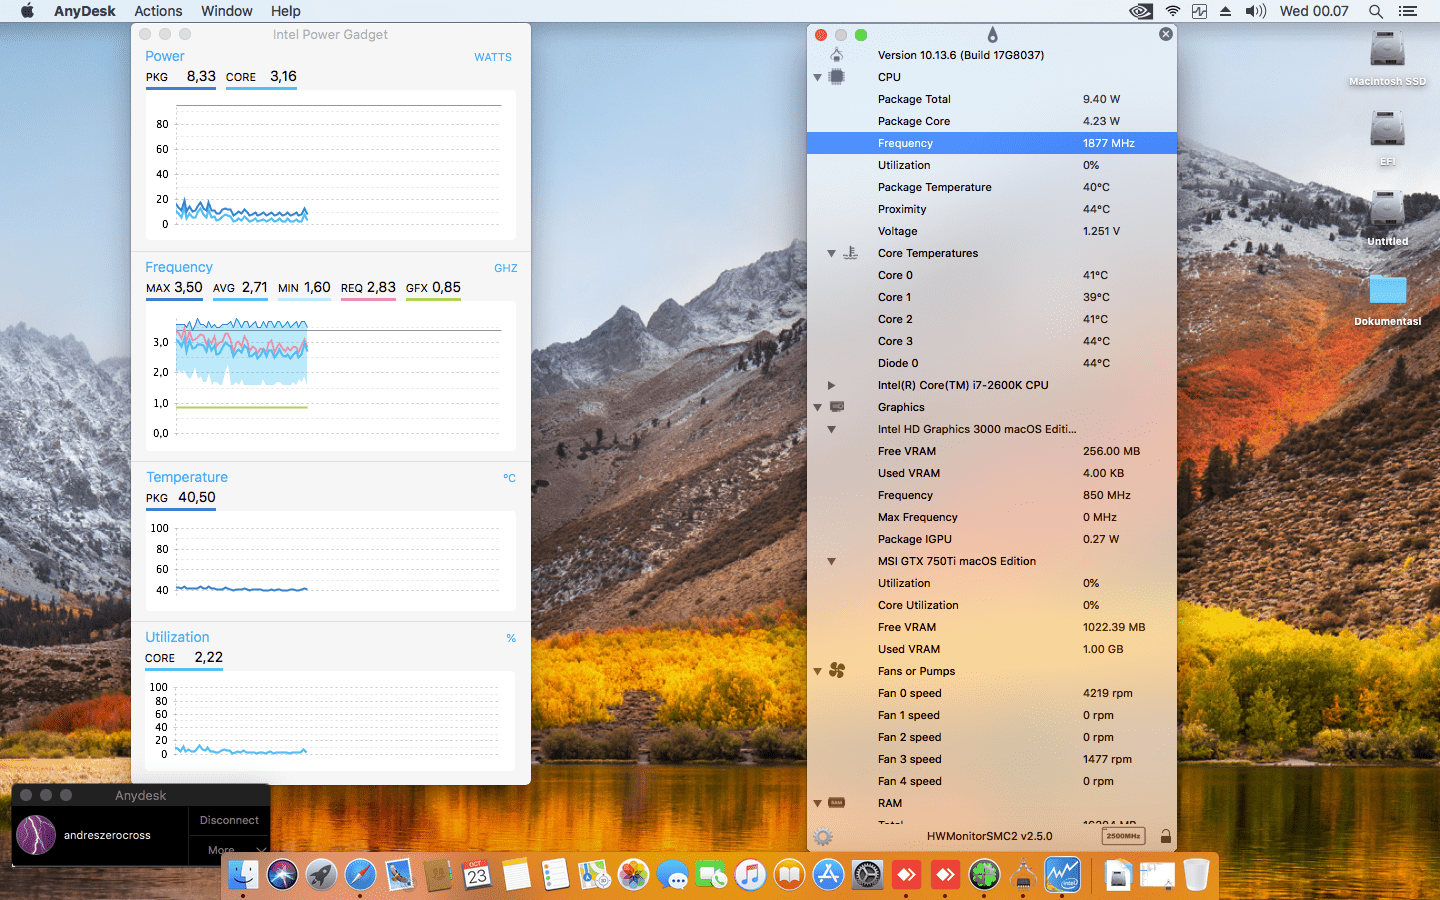Open the More dropdown in the AnyDesk window
Viewport: 1440px width, 900px height.
click(228, 849)
